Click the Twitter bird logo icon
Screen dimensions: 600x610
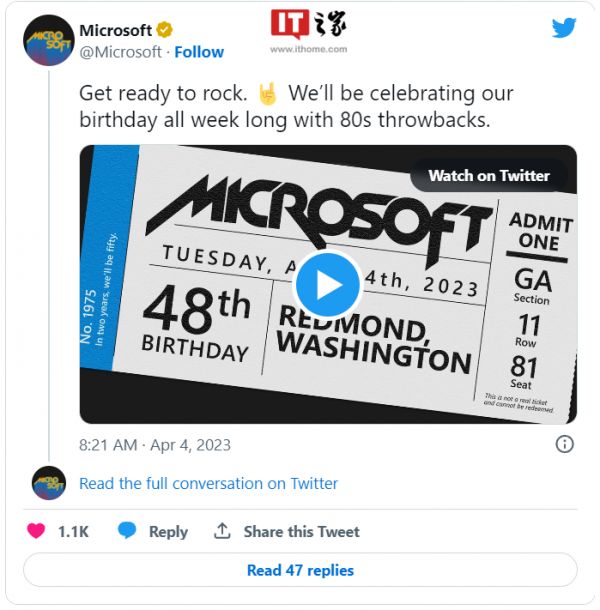(564, 28)
